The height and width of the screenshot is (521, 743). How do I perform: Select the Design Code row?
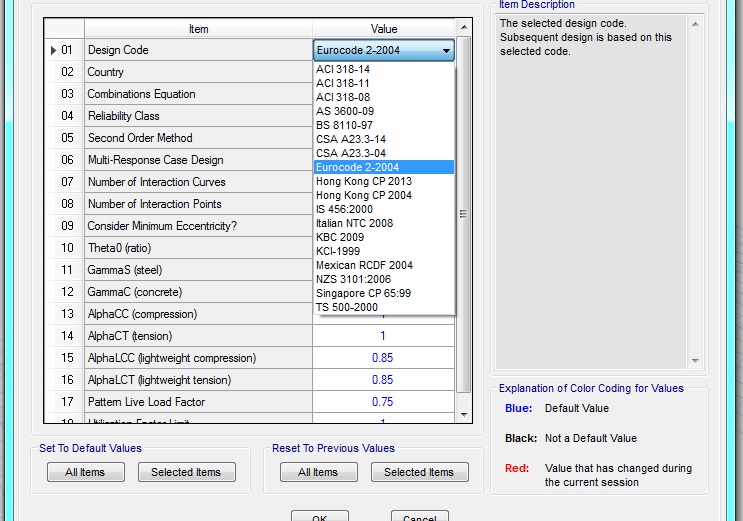coord(199,50)
